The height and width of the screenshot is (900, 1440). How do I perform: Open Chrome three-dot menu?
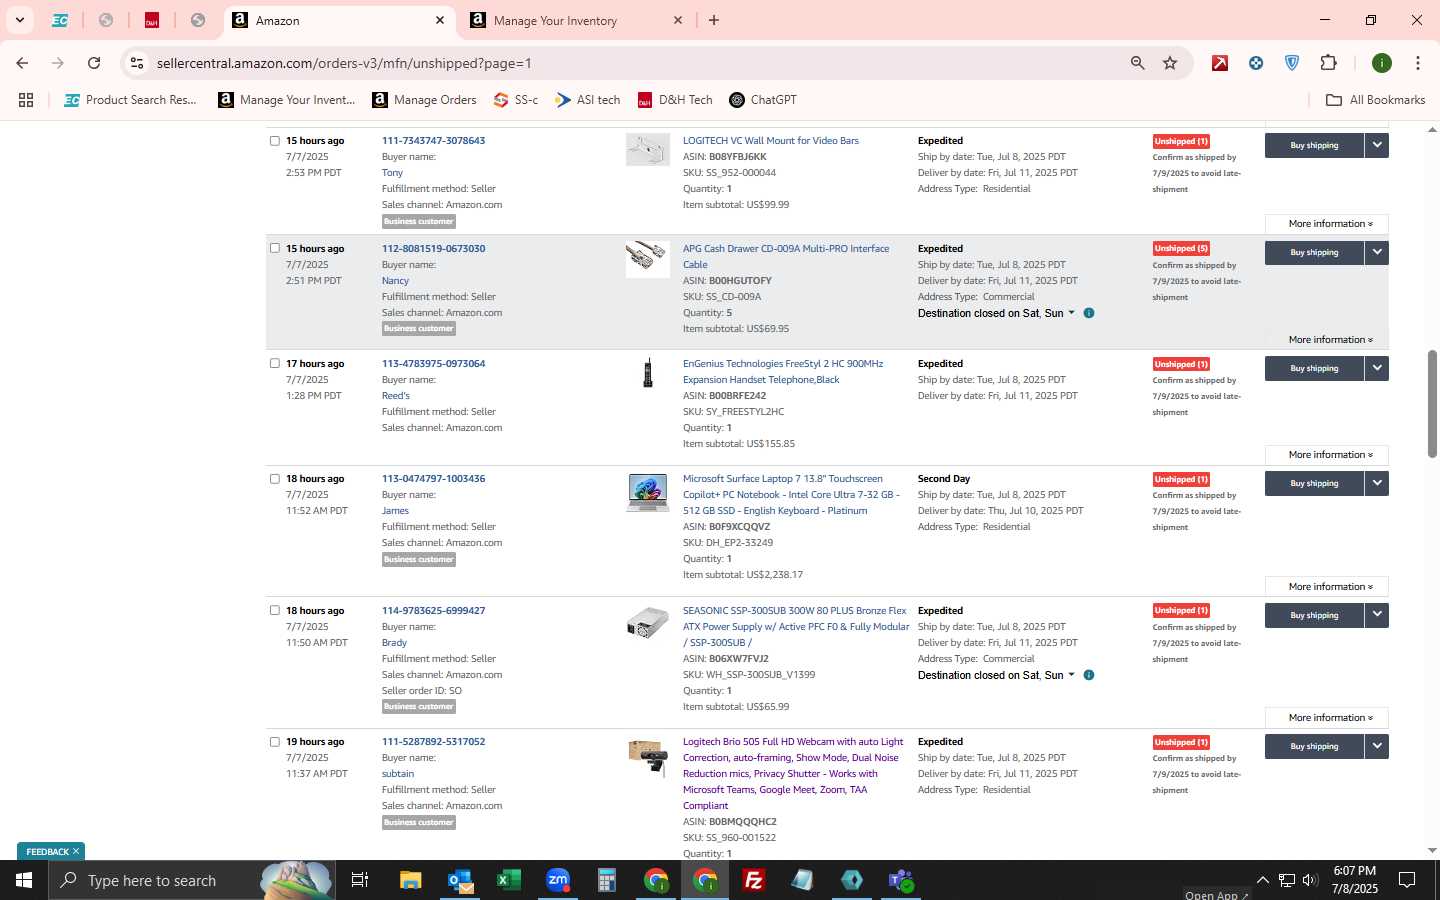[1418, 63]
